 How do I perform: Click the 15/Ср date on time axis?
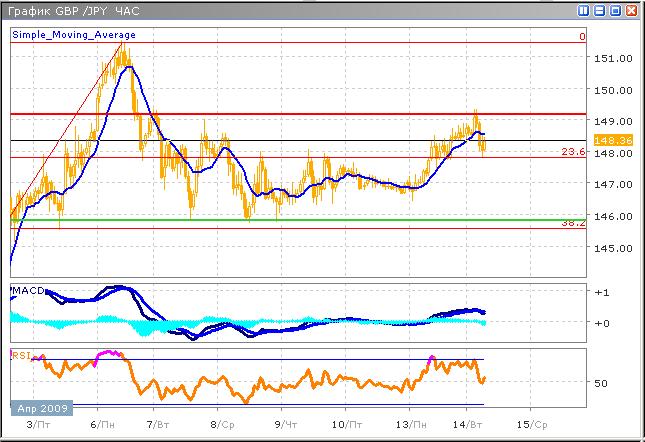(533, 426)
